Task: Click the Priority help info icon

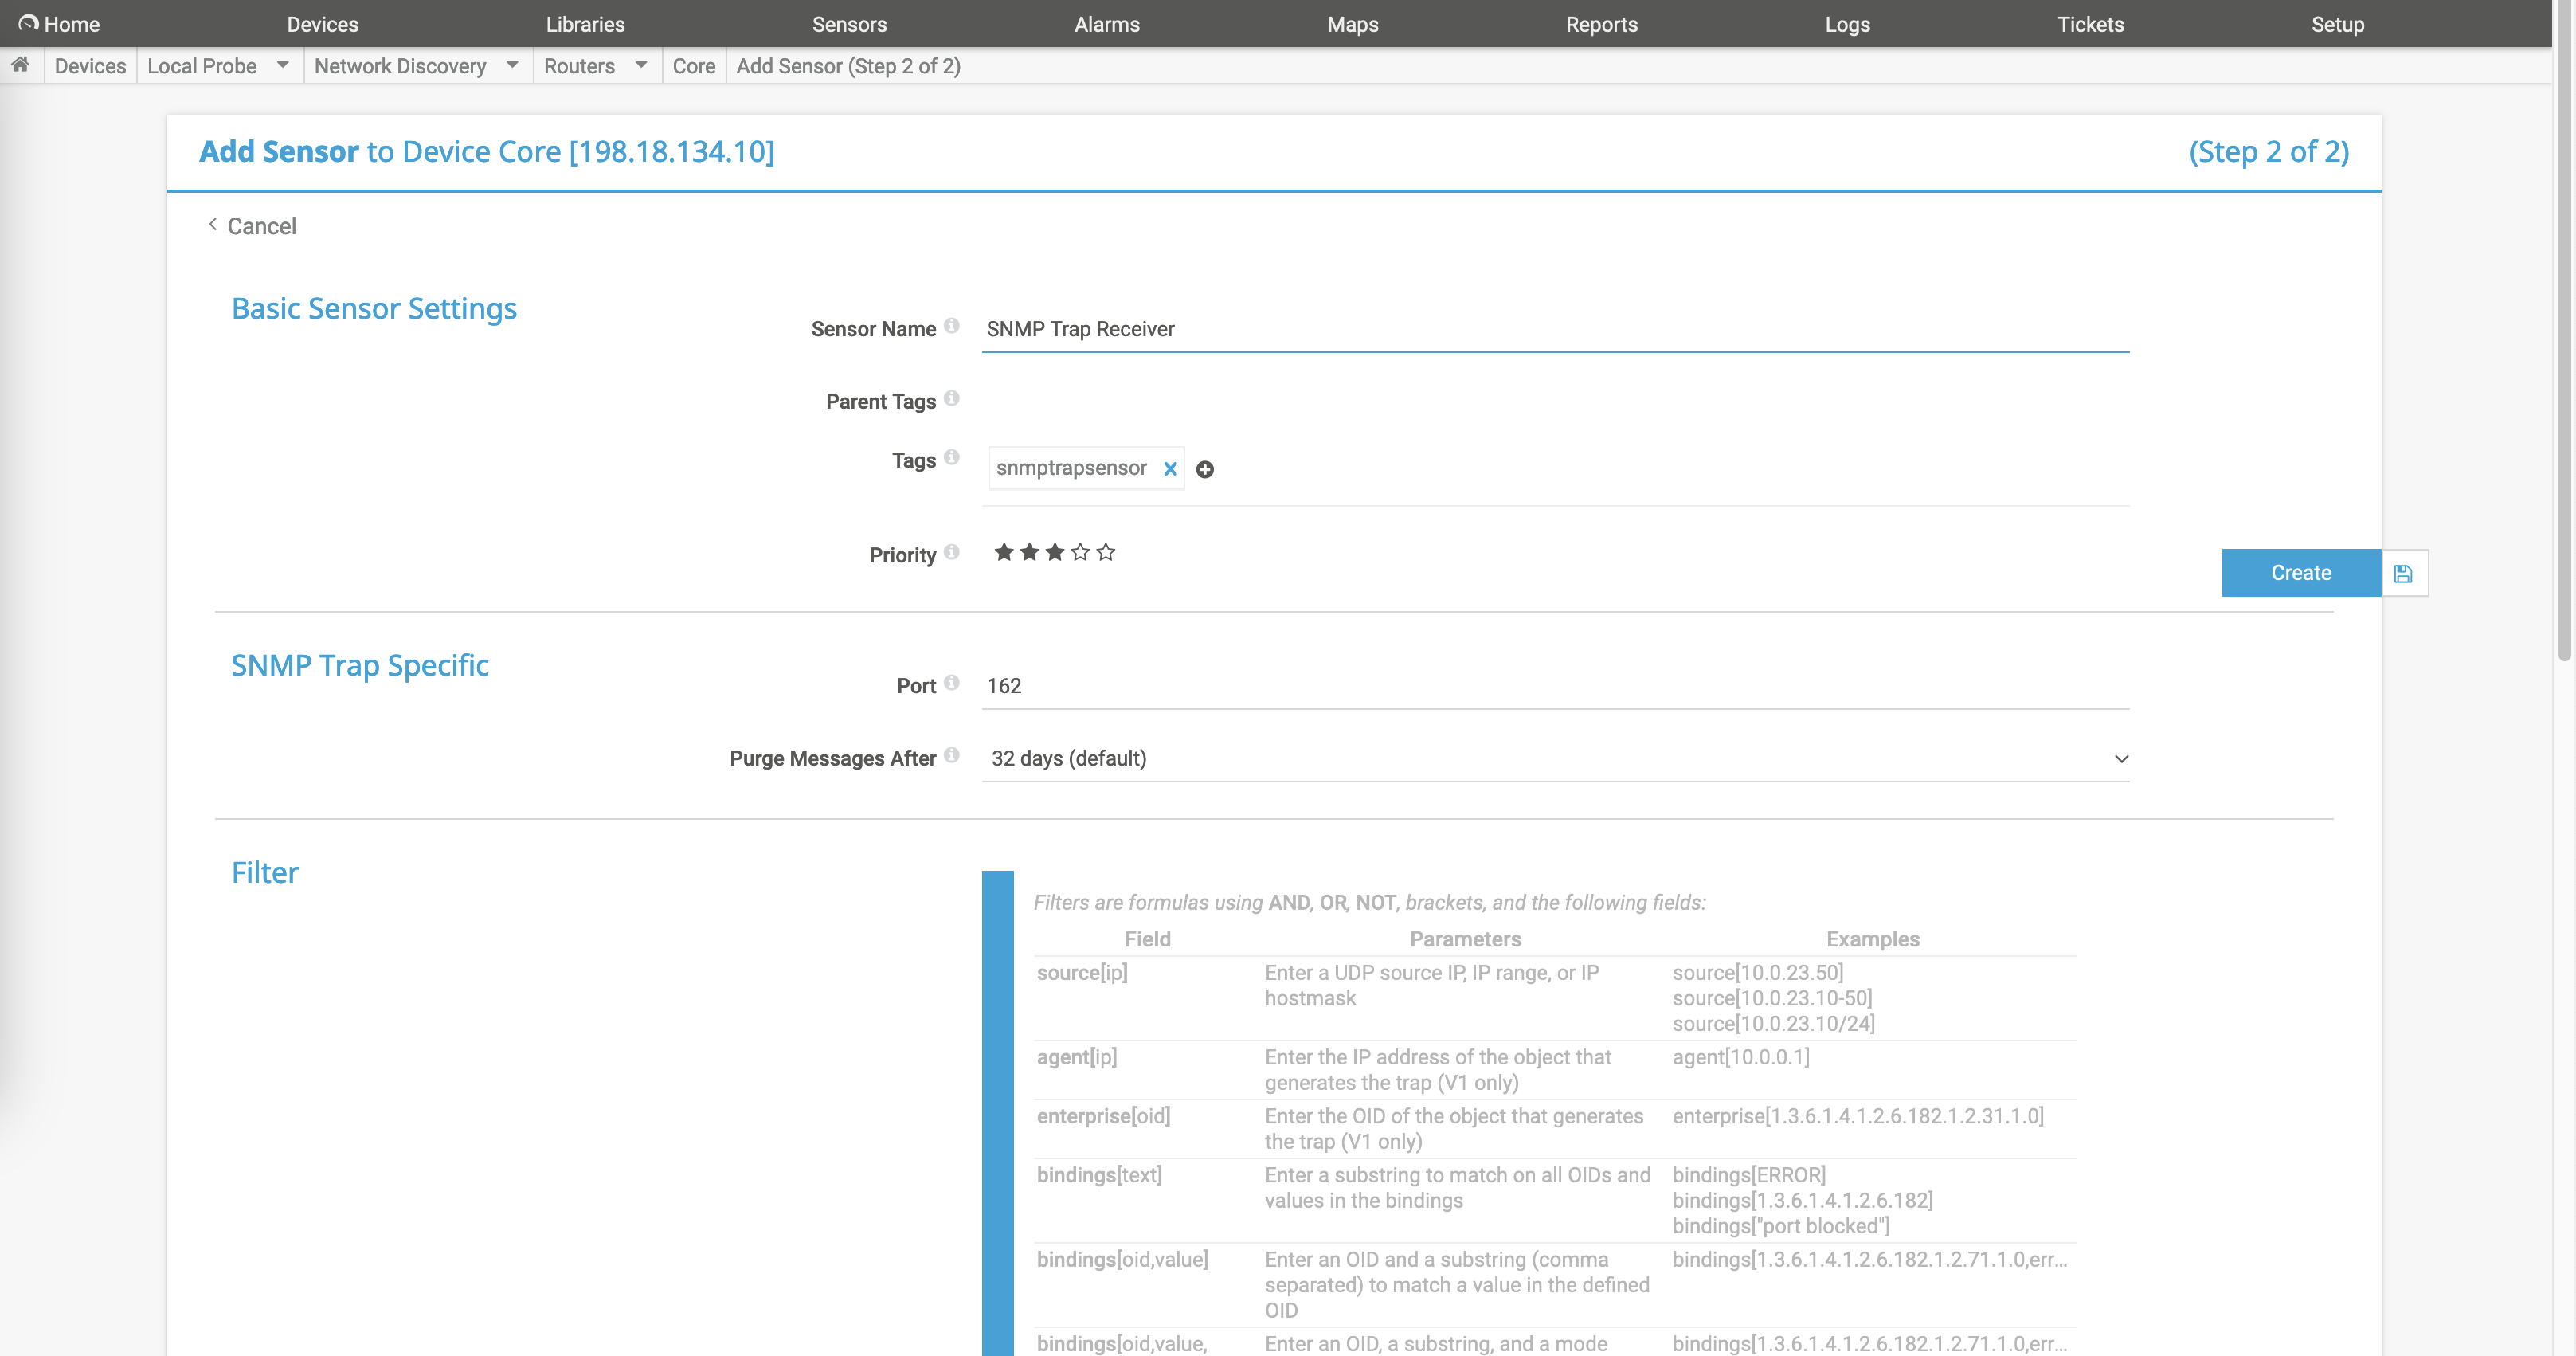Action: tap(952, 551)
